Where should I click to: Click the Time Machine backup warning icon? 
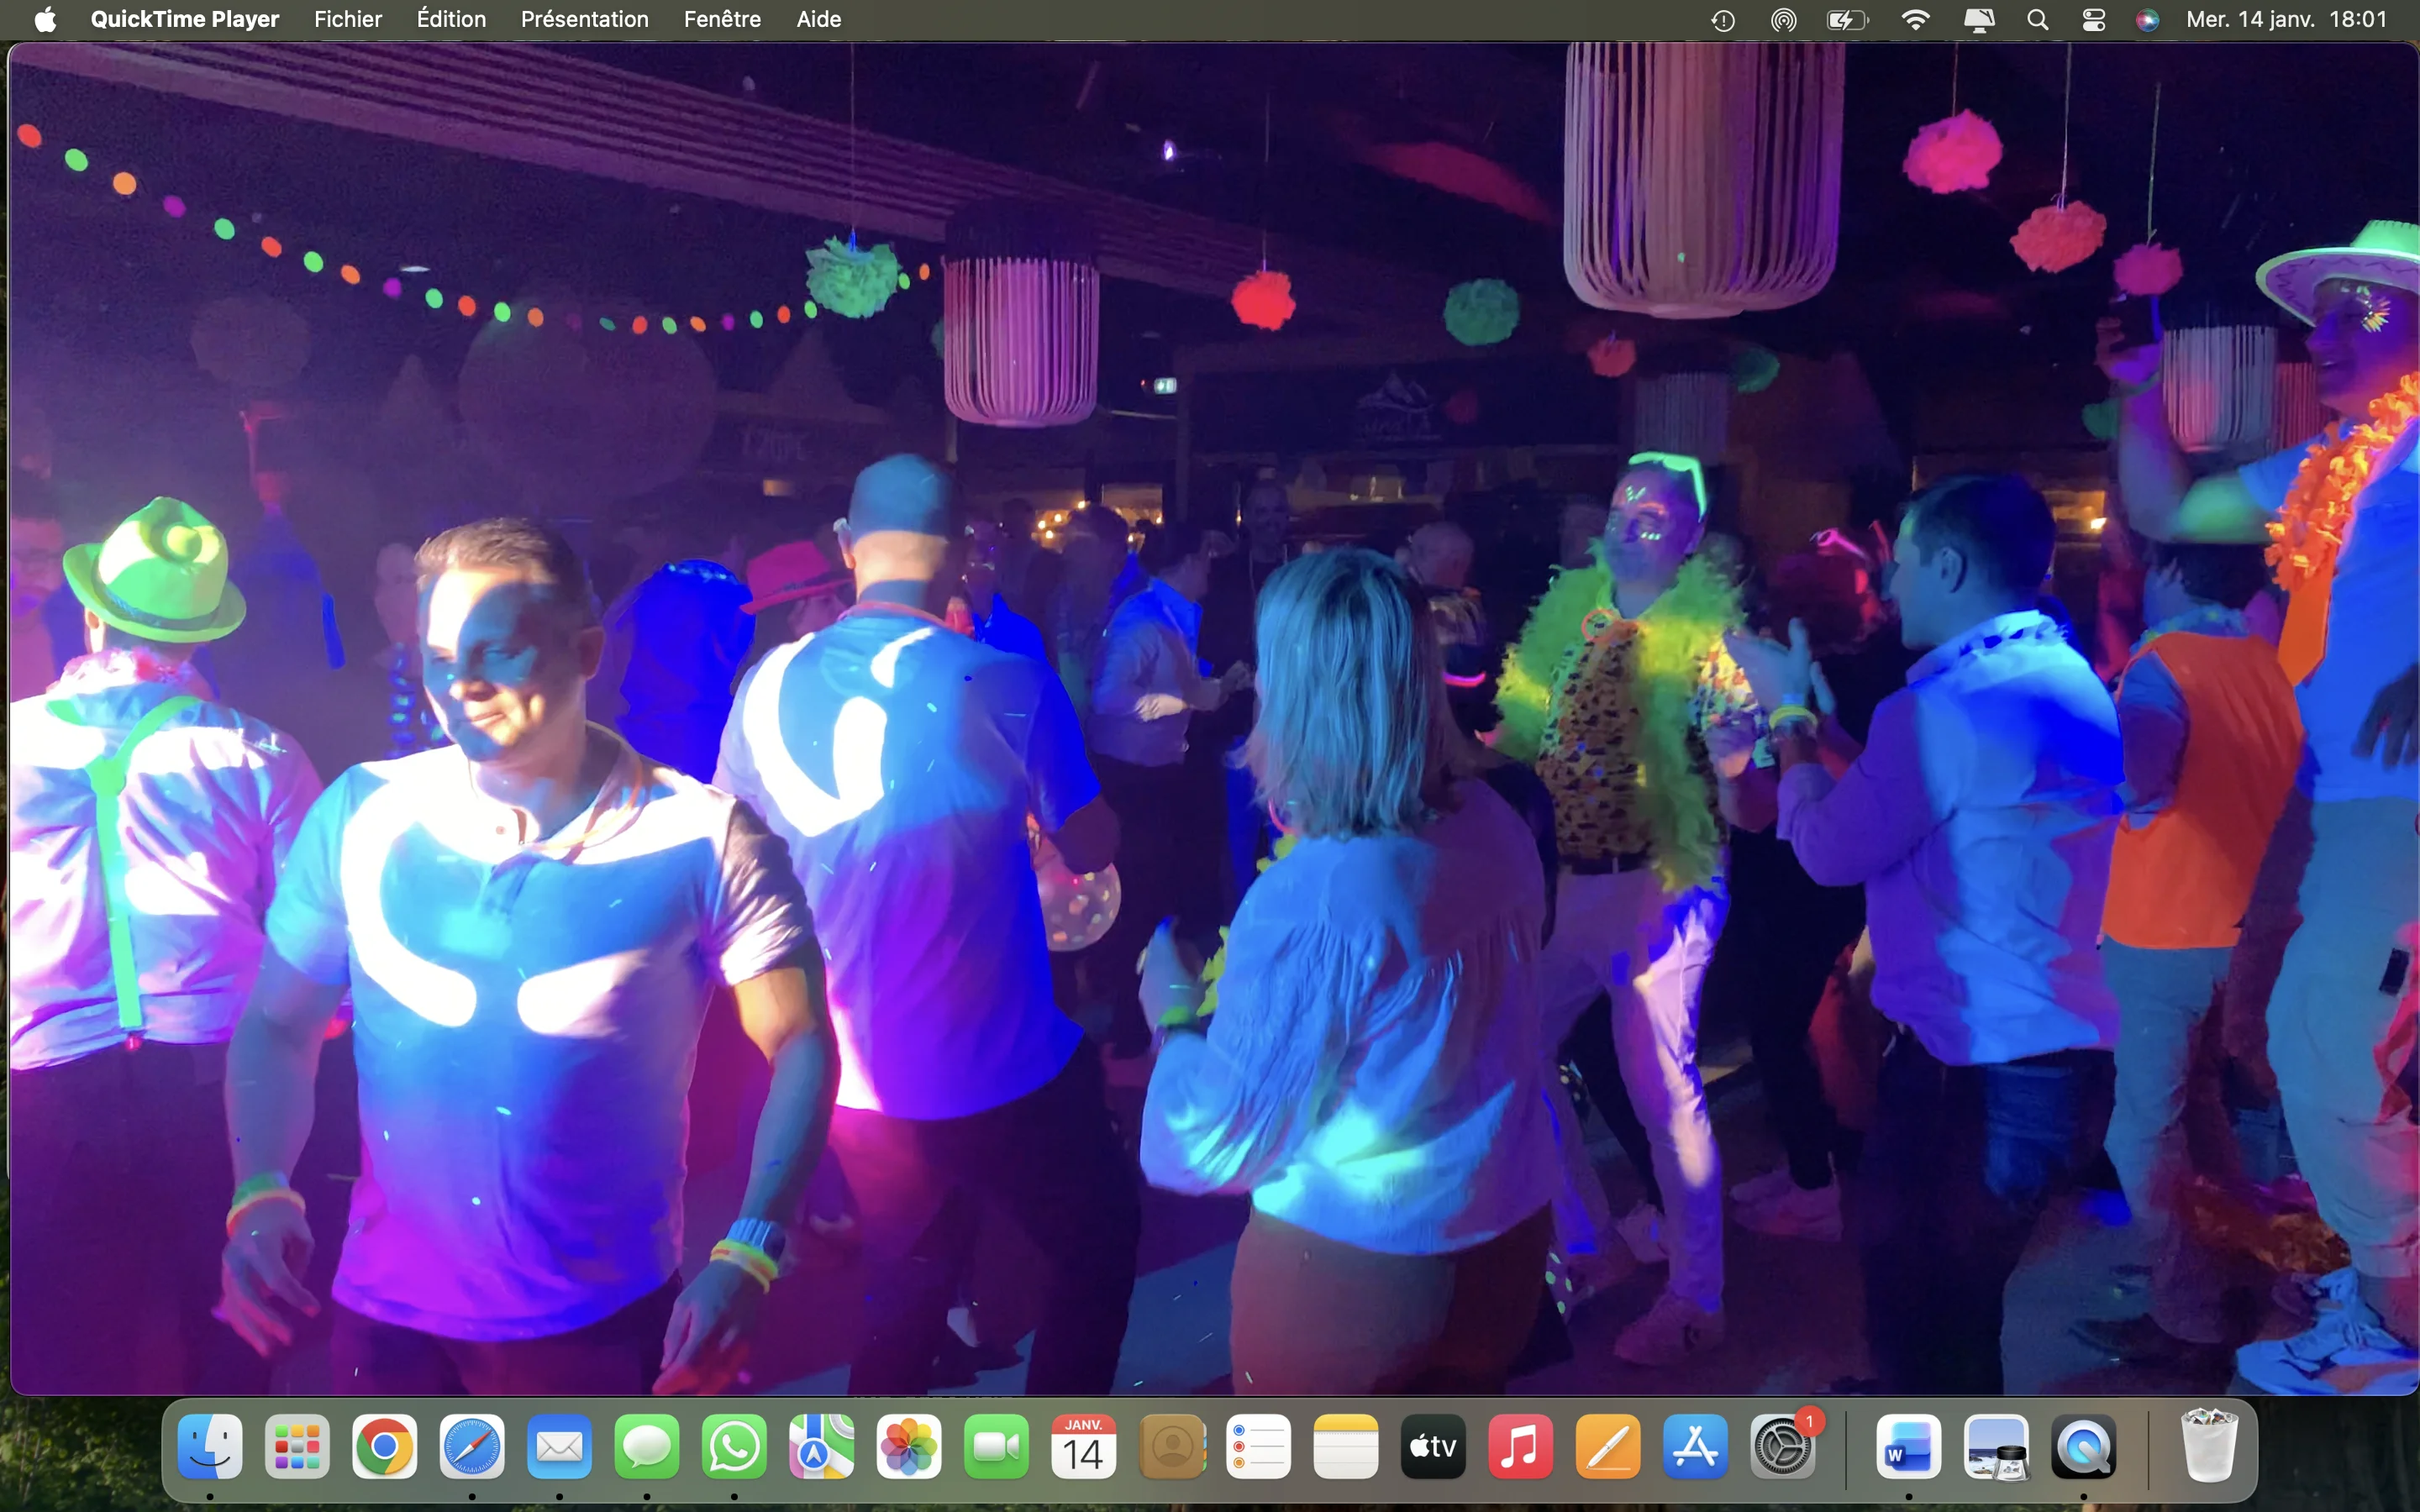pyautogui.click(x=1722, y=19)
